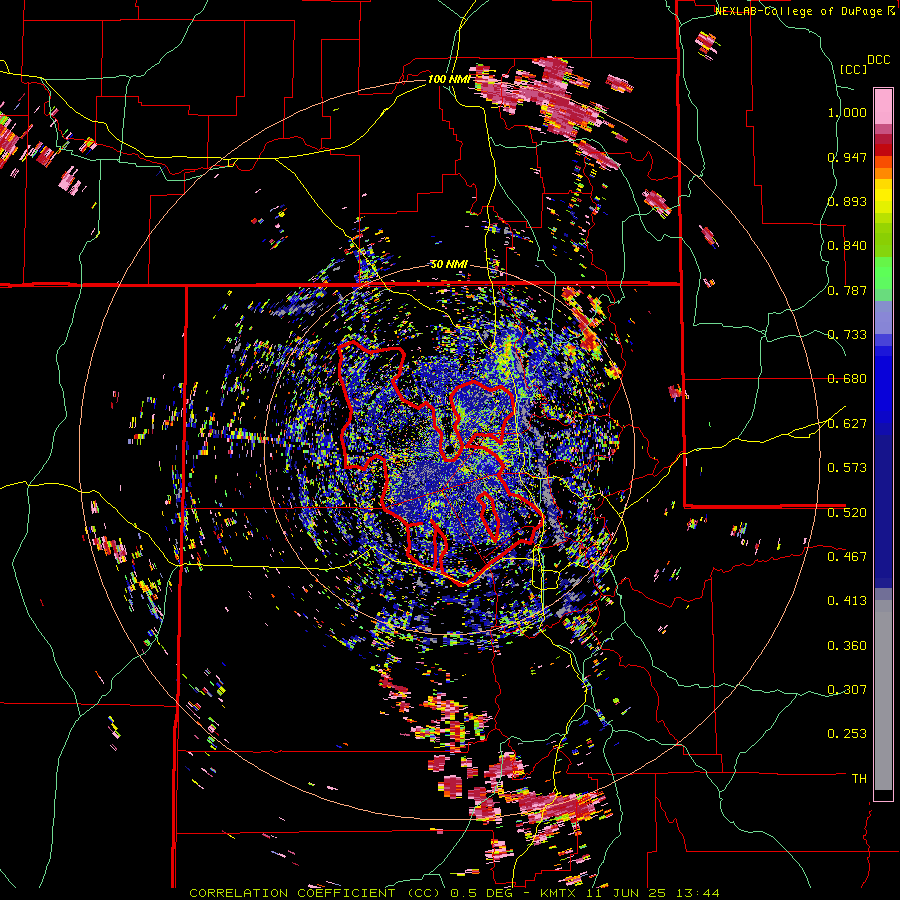
Task: Click the 1.000 legend value
Action: 847,112
